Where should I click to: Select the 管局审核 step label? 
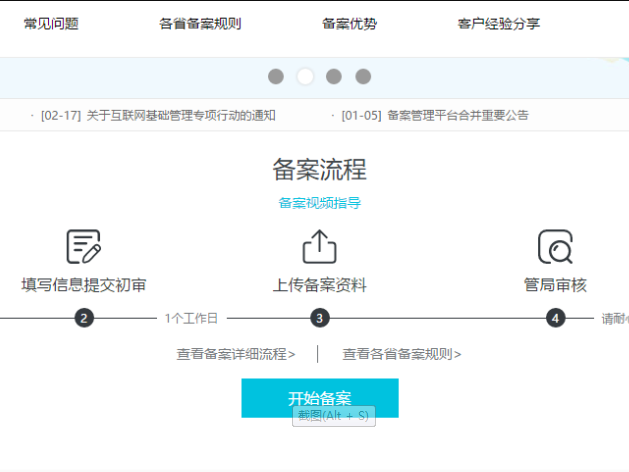[x=556, y=285]
